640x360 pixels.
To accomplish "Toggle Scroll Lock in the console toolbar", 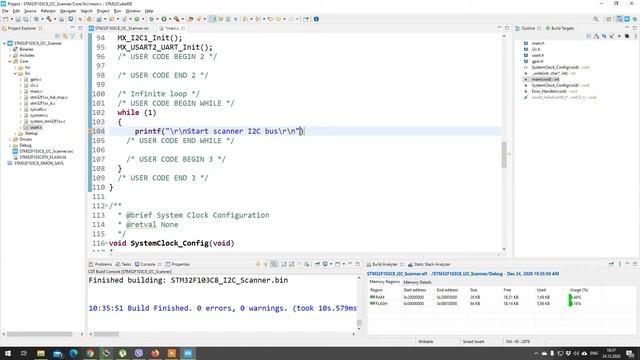I will (291, 264).
